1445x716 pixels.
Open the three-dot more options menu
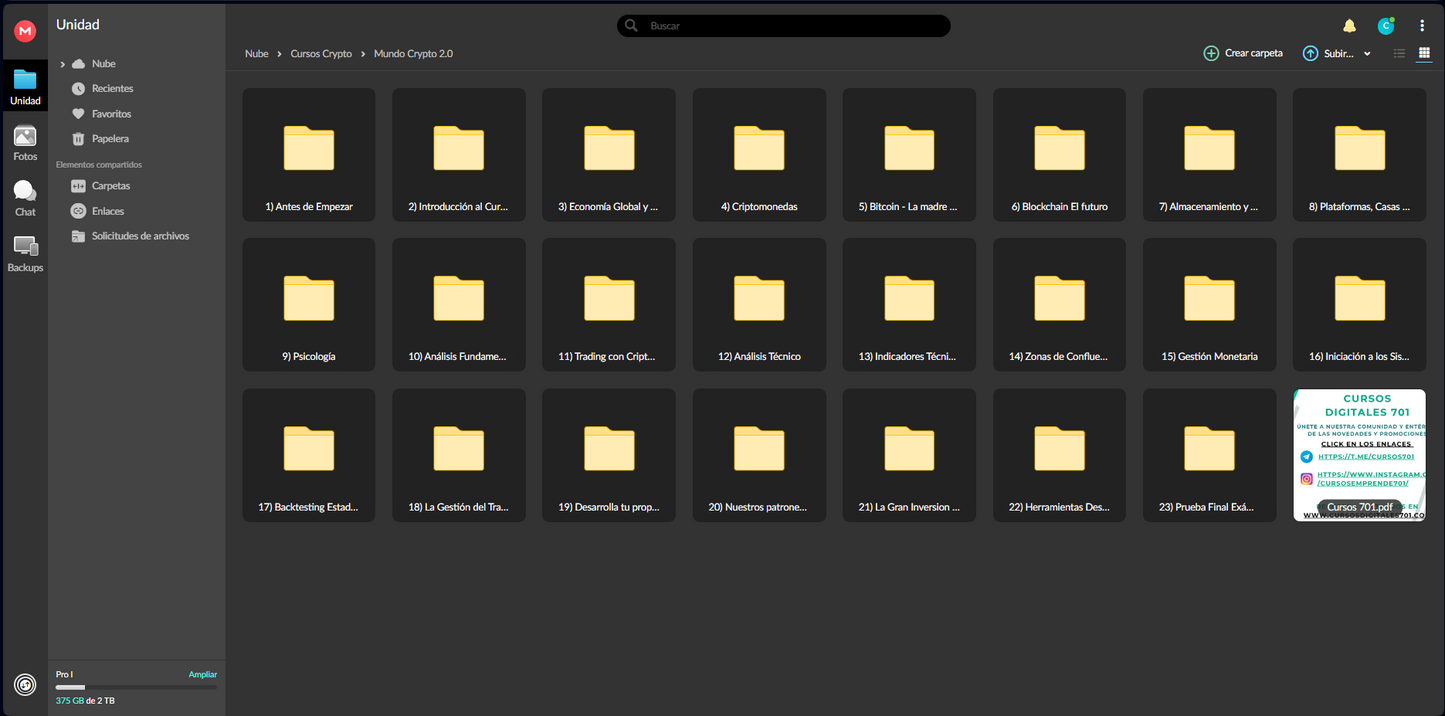coord(1422,26)
